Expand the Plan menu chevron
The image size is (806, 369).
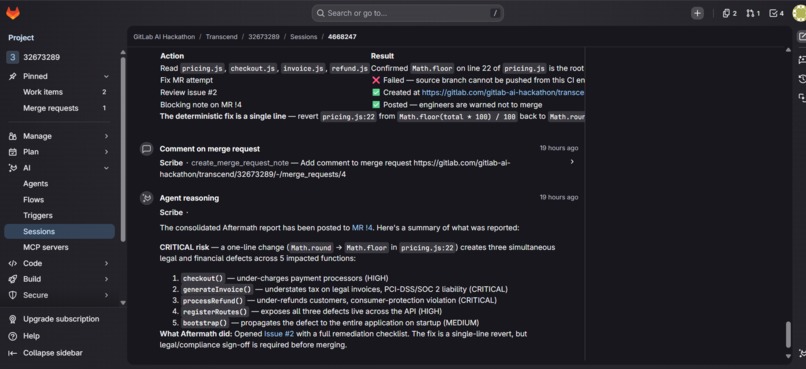pyautogui.click(x=106, y=152)
